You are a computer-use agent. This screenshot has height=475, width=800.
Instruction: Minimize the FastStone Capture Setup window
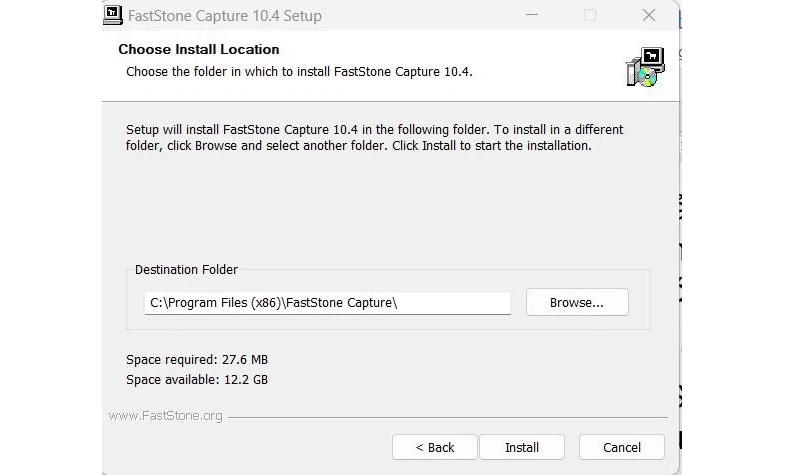532,16
